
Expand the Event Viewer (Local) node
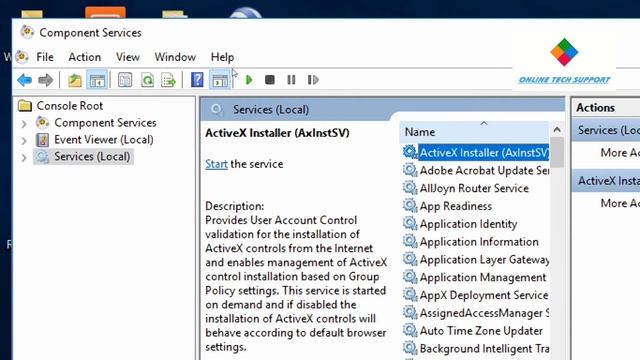point(24,140)
